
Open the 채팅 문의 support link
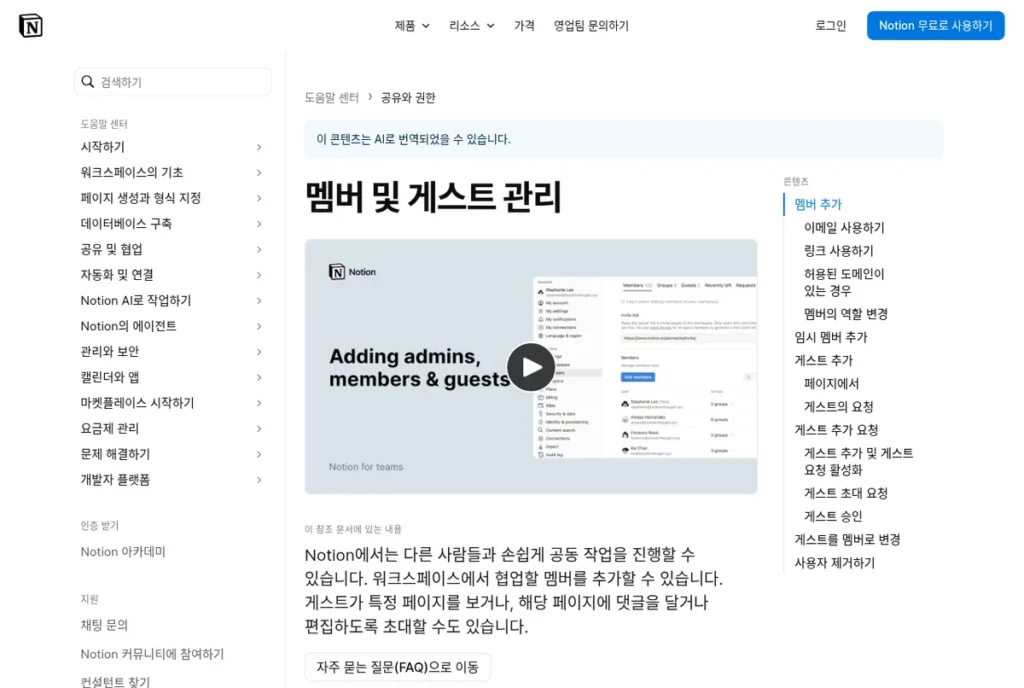tap(104, 625)
